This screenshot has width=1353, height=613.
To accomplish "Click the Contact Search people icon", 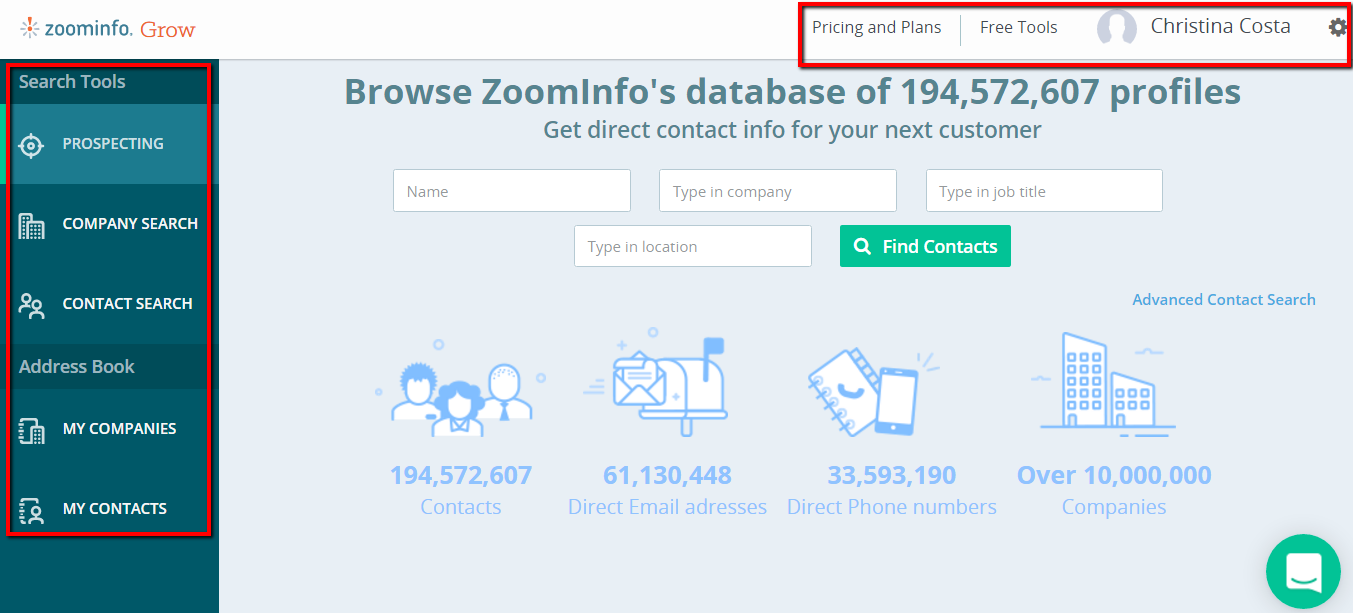I will (31, 305).
